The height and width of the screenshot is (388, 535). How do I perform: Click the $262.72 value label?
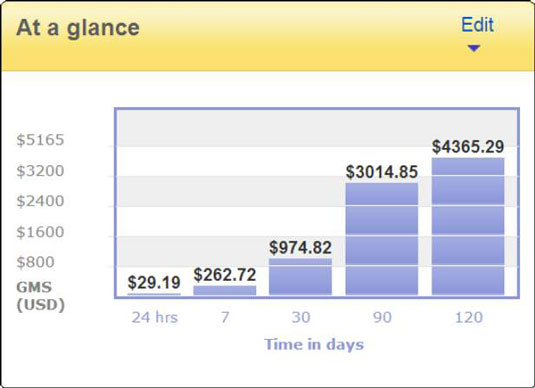225,275
